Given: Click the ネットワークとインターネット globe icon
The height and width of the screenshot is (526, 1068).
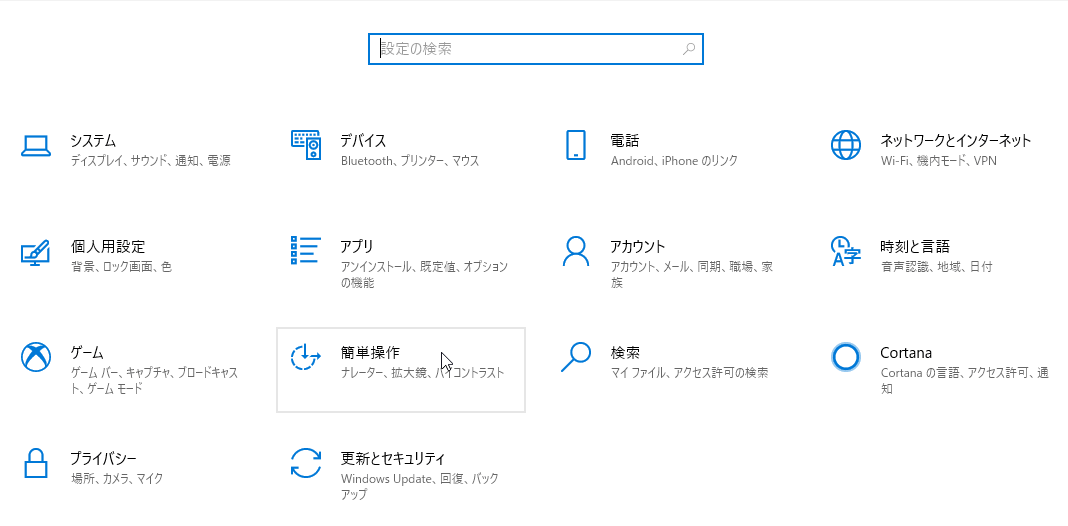Looking at the screenshot, I should pyautogui.click(x=846, y=144).
